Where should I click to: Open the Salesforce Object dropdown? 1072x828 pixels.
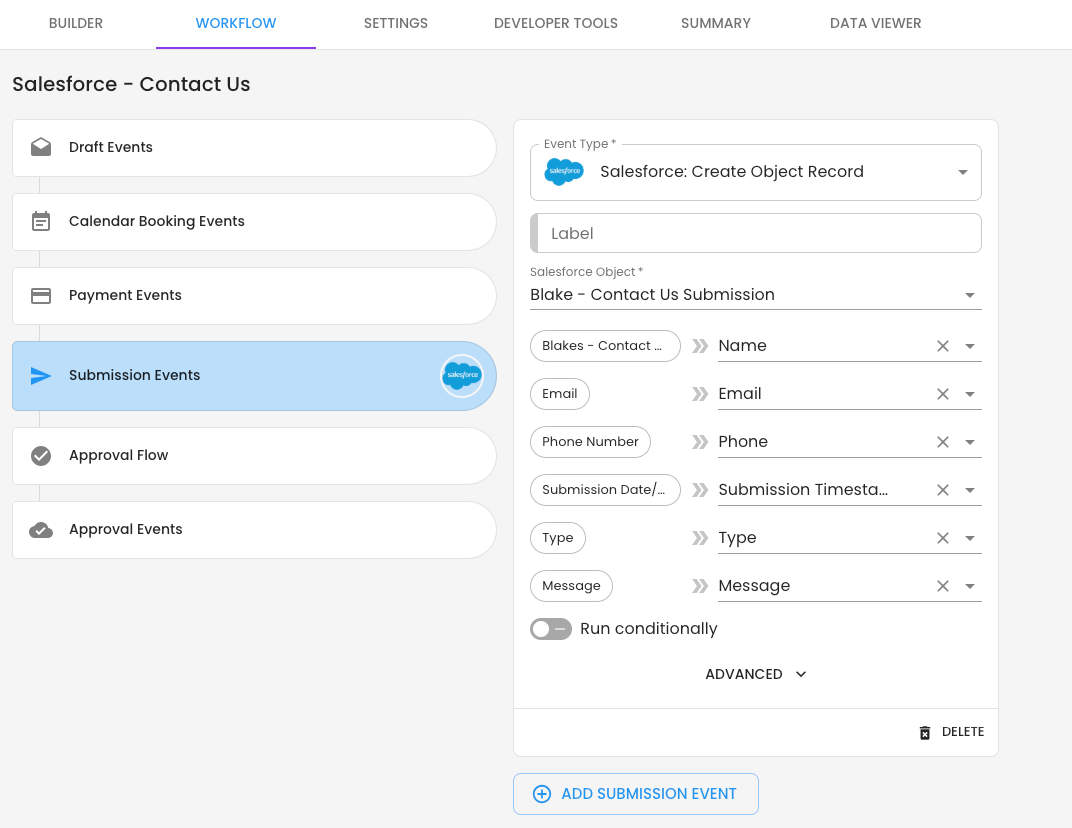tap(755, 295)
